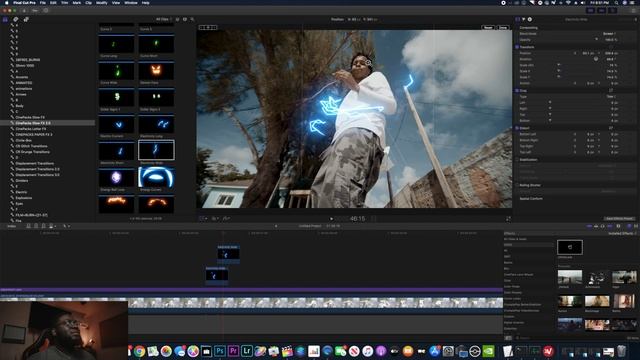Viewport: 640px width, 360px height.
Task: Click the Done button above the viewer
Action: [503, 28]
